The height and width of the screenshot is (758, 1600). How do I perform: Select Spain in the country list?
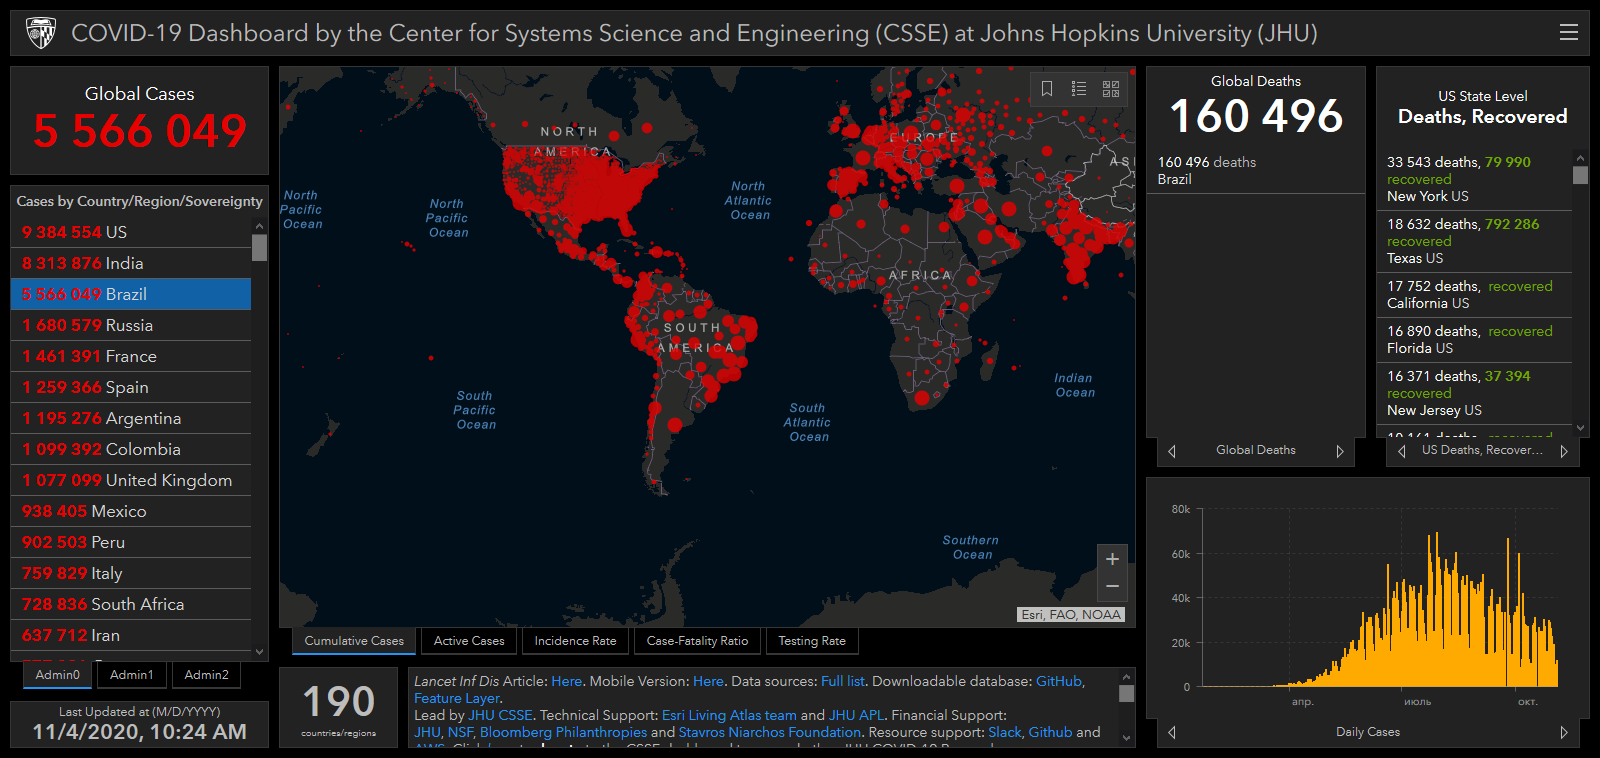tap(131, 387)
